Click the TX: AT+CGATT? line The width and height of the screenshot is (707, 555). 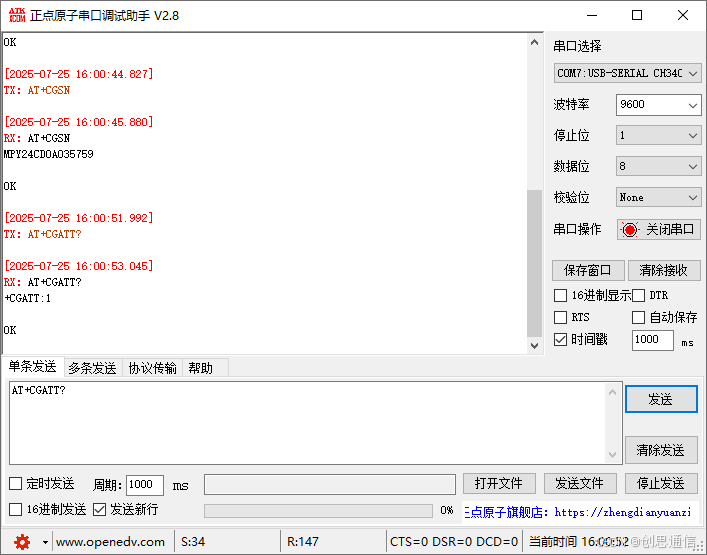click(x=43, y=234)
